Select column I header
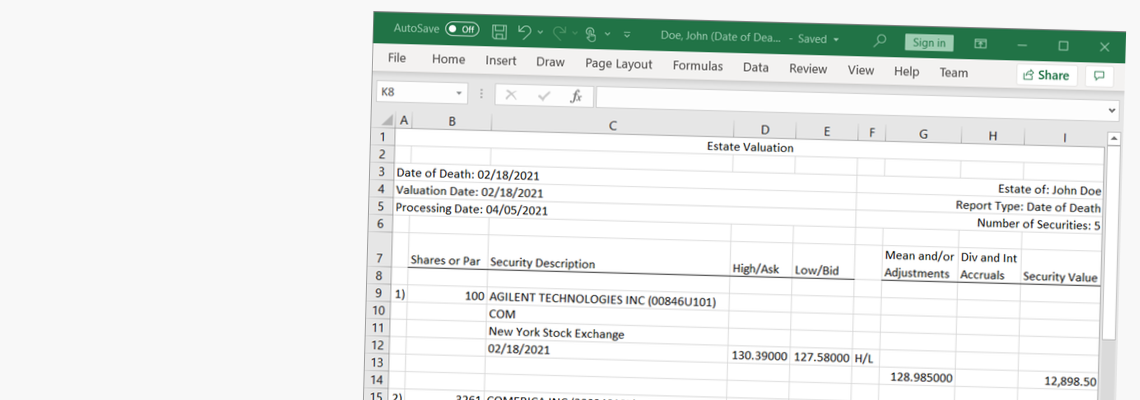 (1064, 137)
